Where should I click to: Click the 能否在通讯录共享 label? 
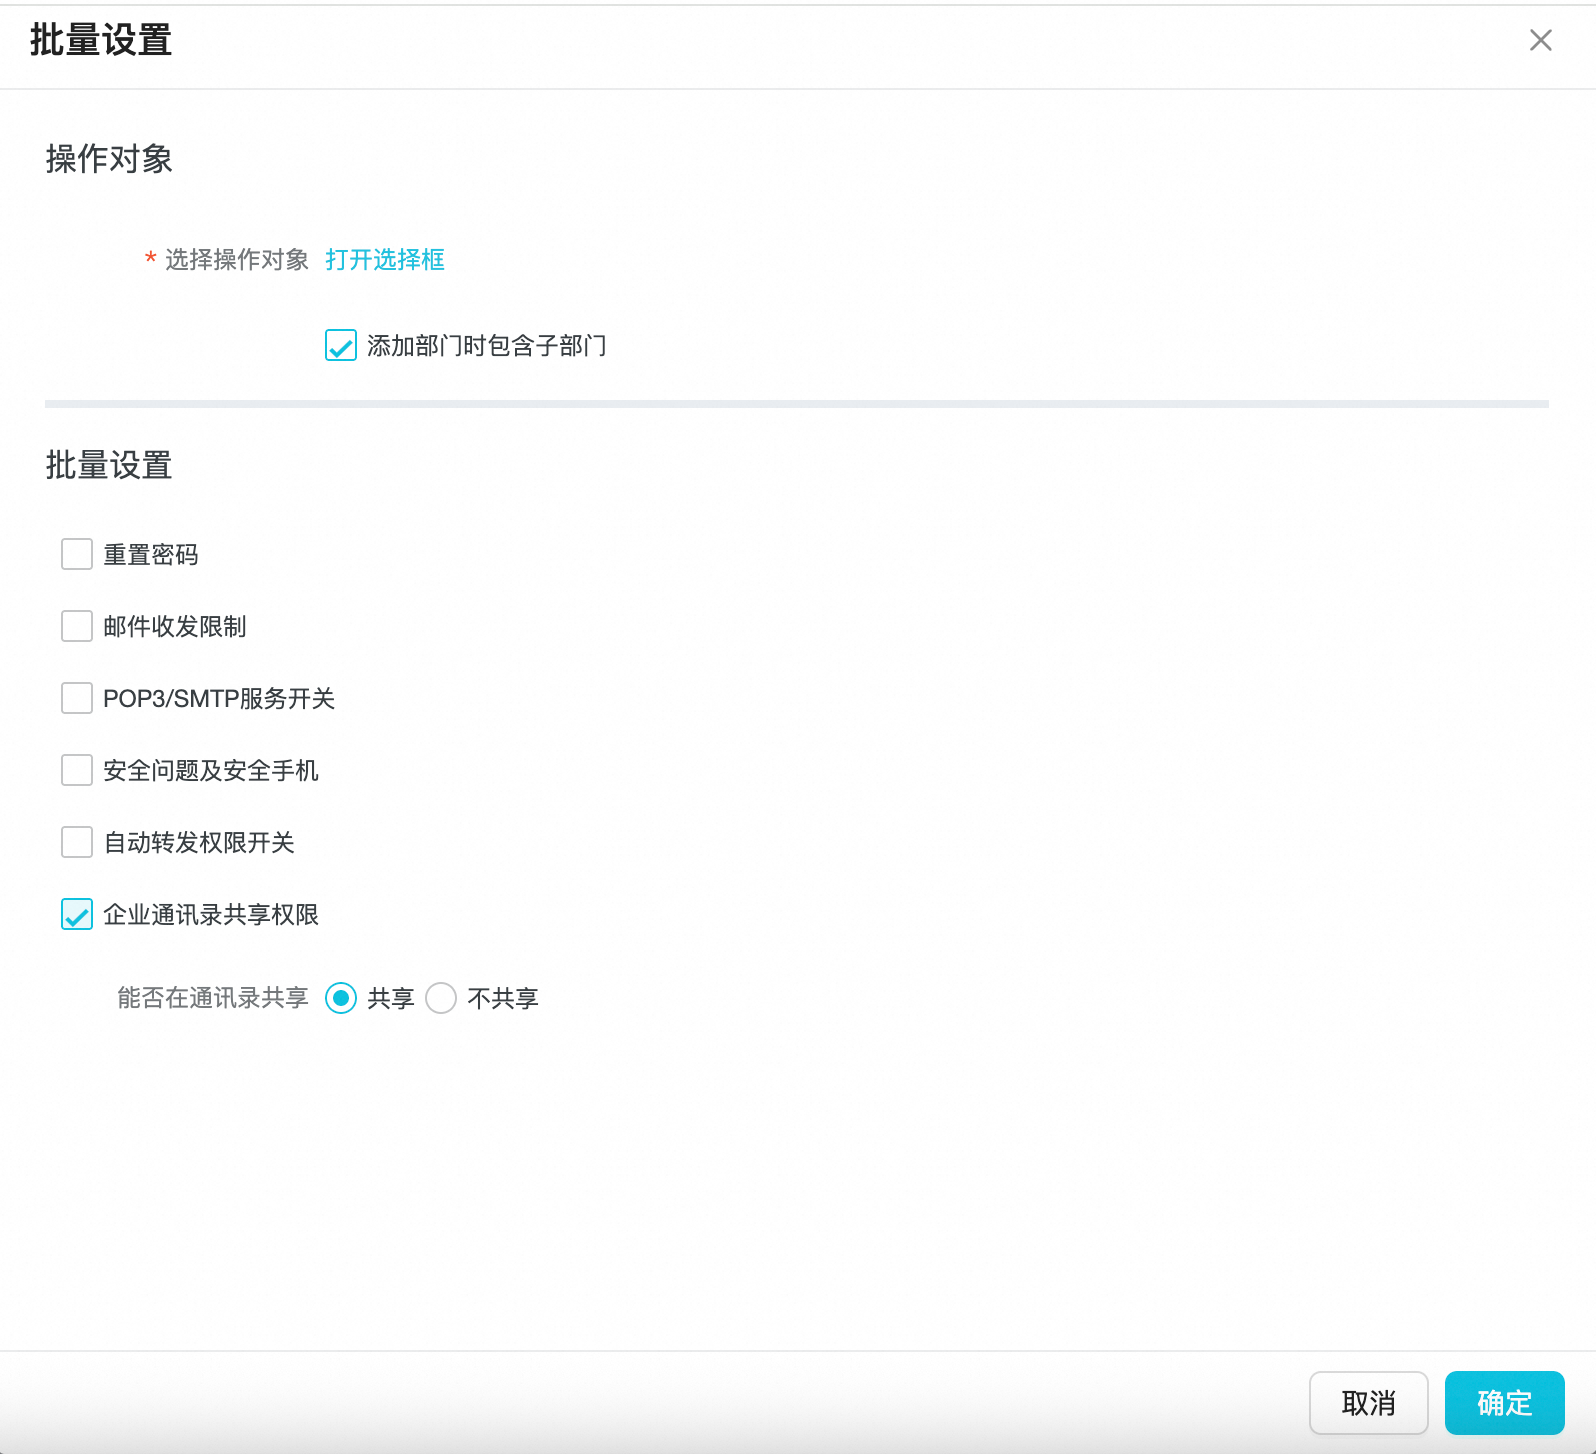click(x=213, y=998)
